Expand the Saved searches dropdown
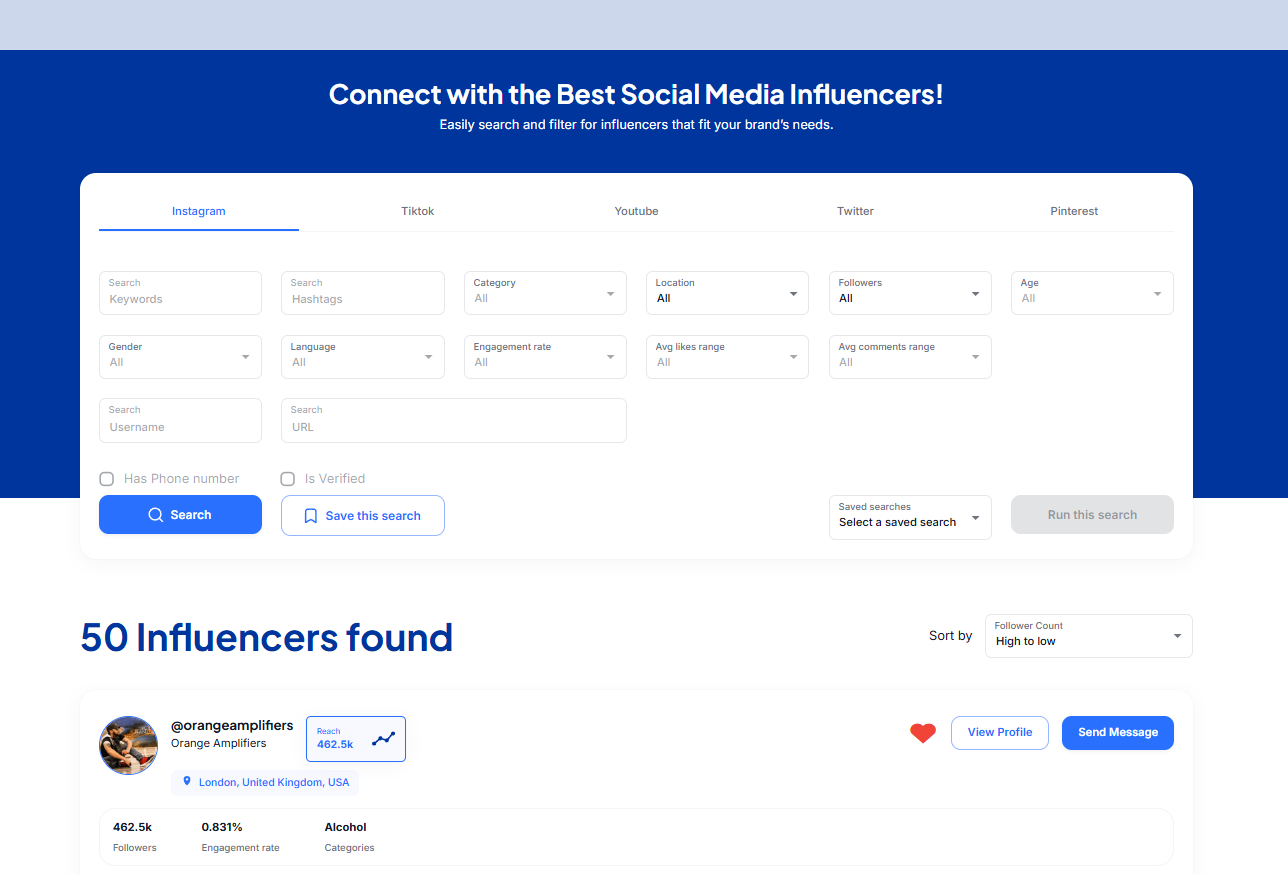Image resolution: width=1288 pixels, height=875 pixels. click(x=910, y=517)
